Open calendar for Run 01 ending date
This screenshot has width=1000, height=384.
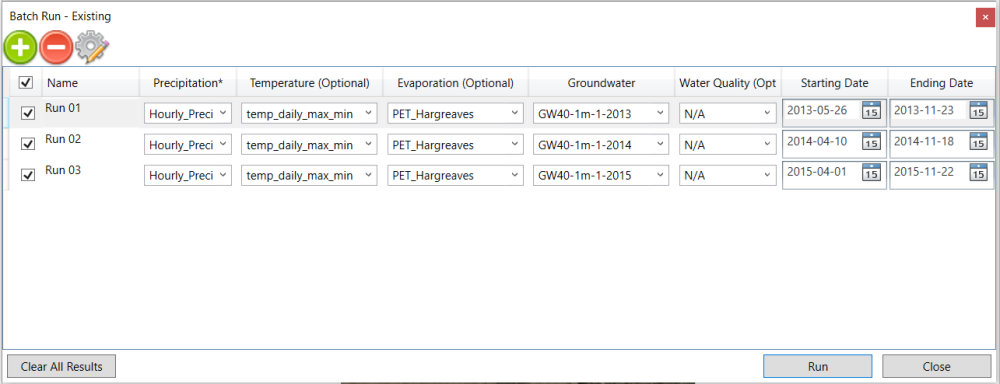click(x=978, y=110)
